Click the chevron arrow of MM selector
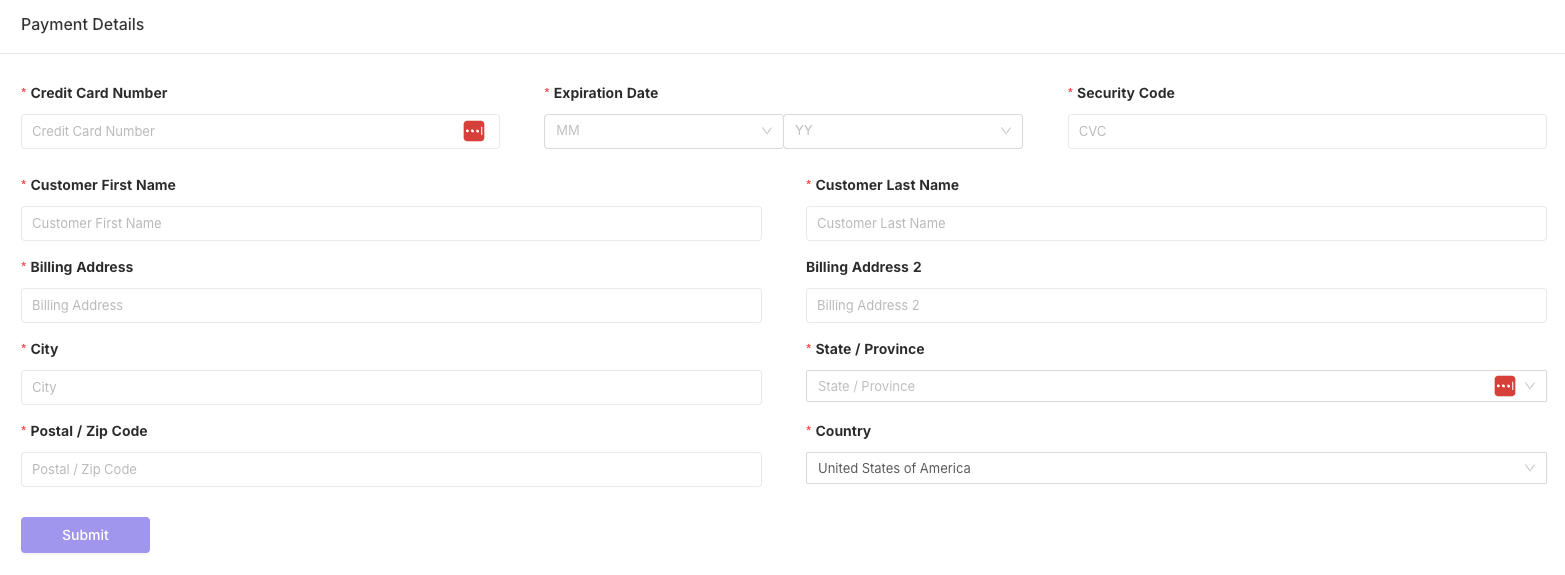The image size is (1565, 575). click(767, 131)
